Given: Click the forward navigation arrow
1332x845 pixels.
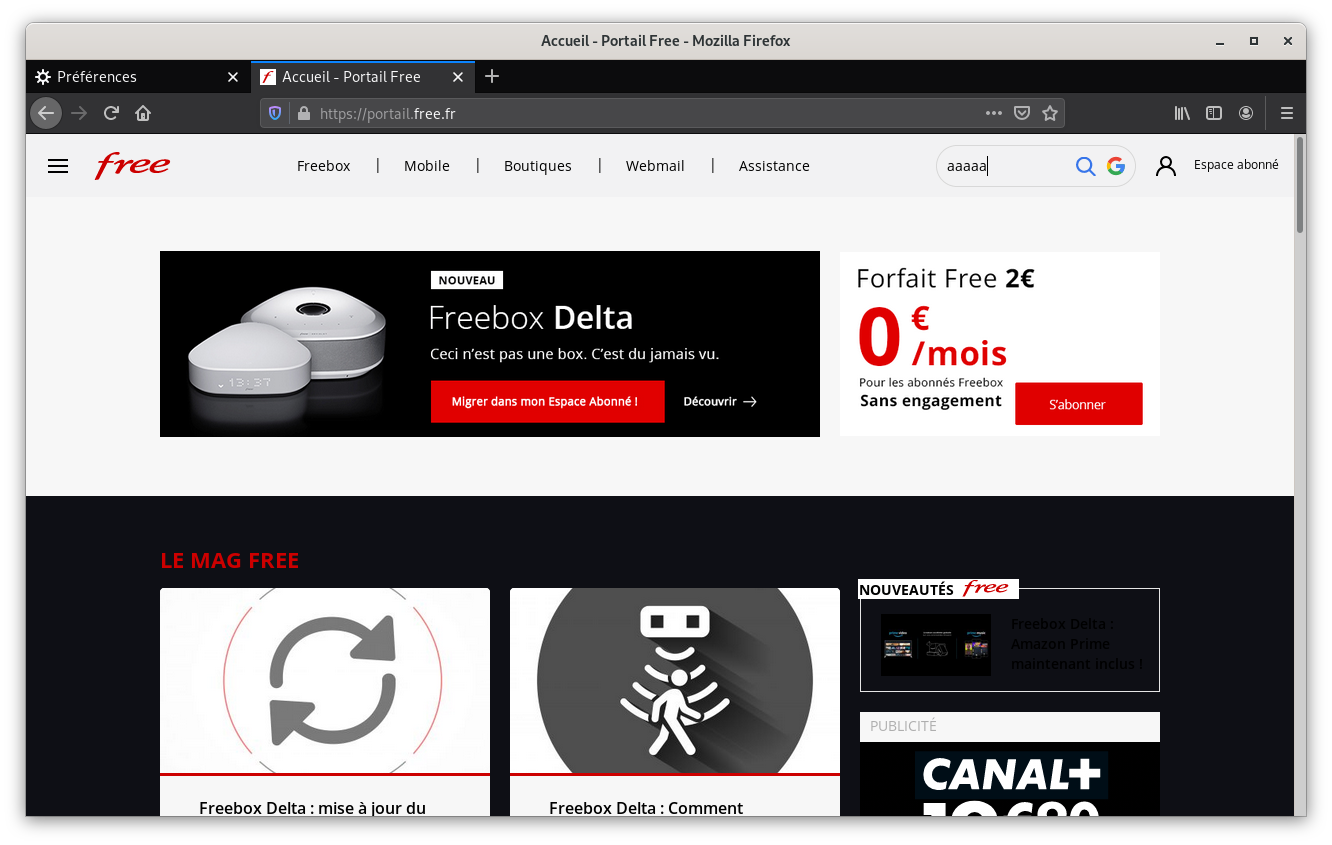Looking at the screenshot, I should 79,113.
